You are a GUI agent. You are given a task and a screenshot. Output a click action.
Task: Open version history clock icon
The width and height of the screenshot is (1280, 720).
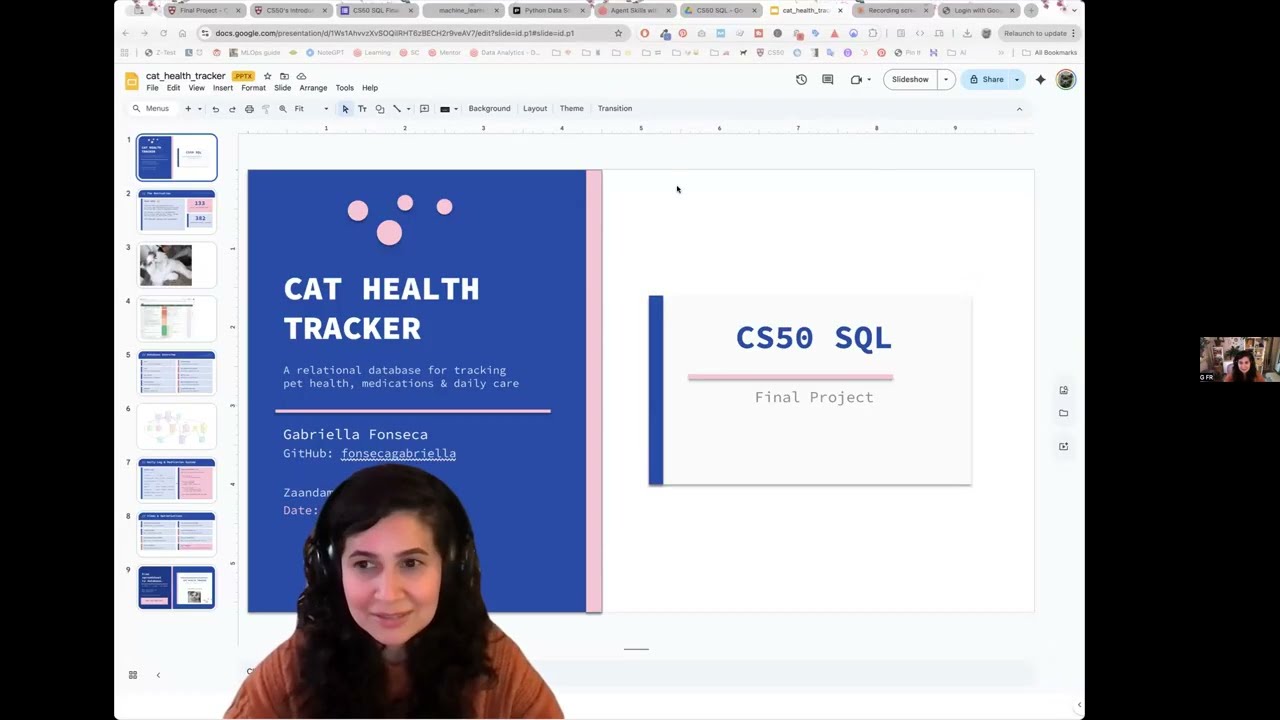pos(801,79)
